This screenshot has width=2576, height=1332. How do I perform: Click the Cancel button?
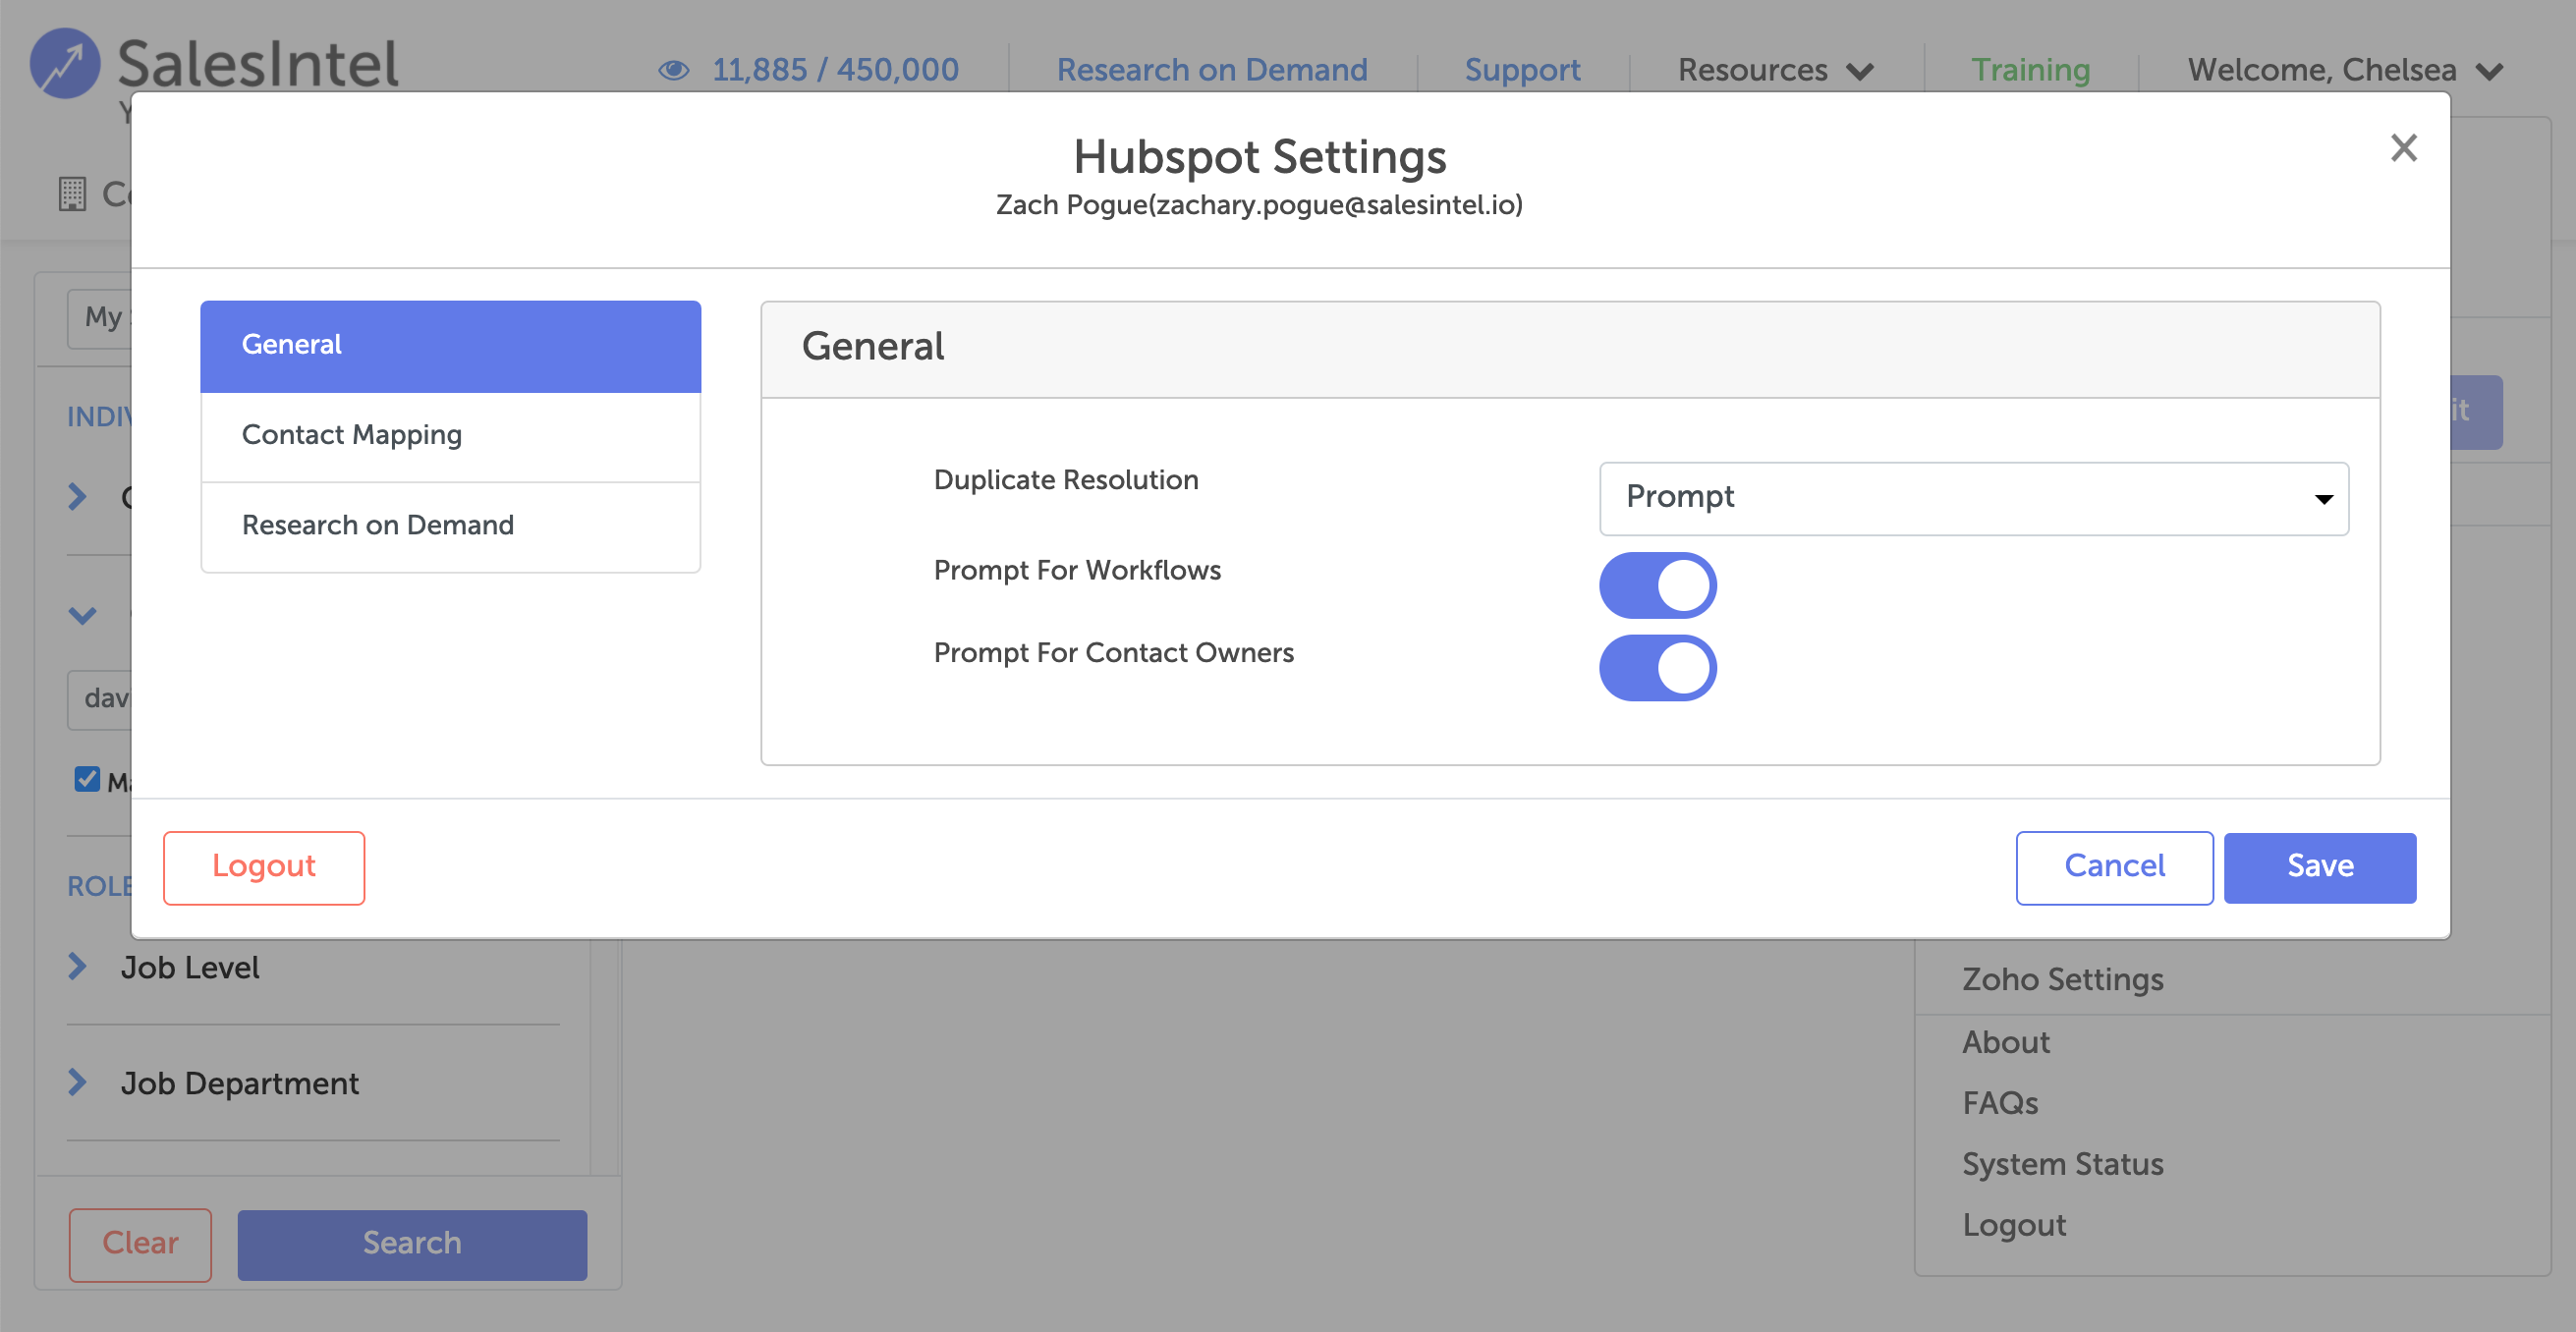(2114, 867)
